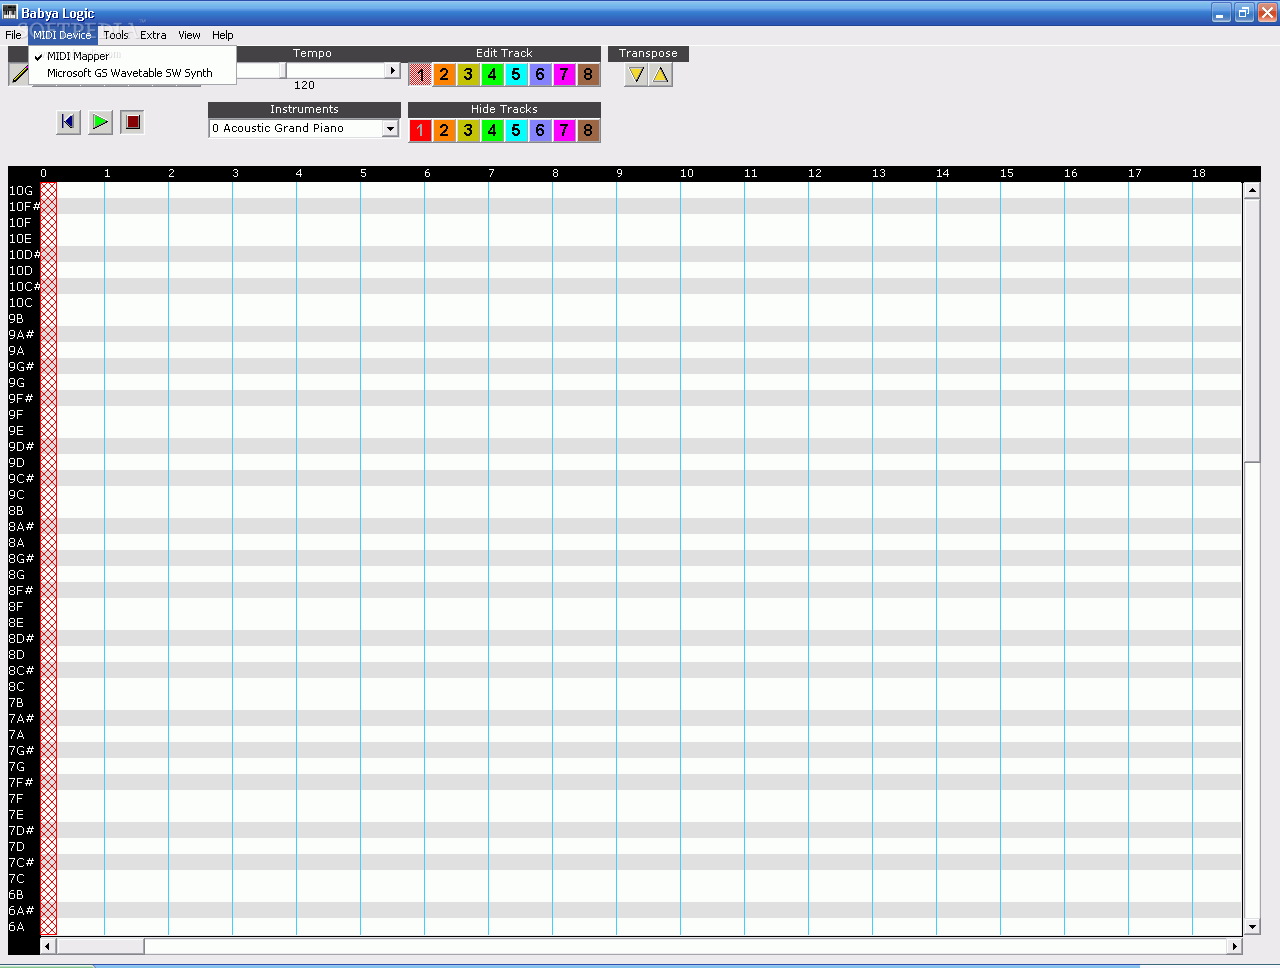Click scroll-down arrow of piano roll

coord(1251,927)
